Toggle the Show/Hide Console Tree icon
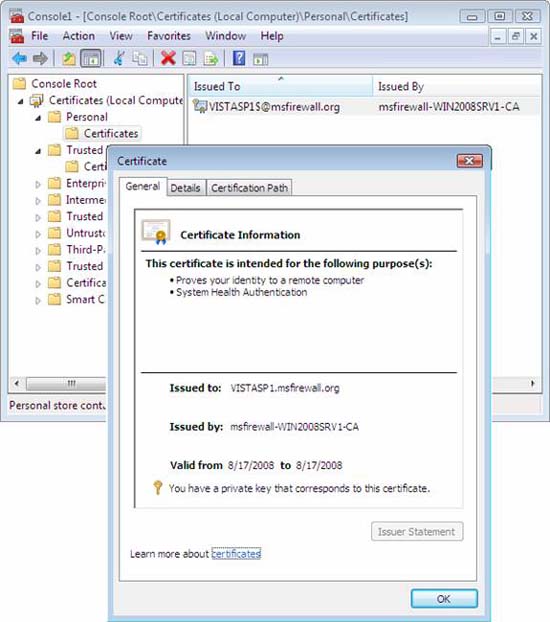The width and height of the screenshot is (550, 622). click(91, 59)
